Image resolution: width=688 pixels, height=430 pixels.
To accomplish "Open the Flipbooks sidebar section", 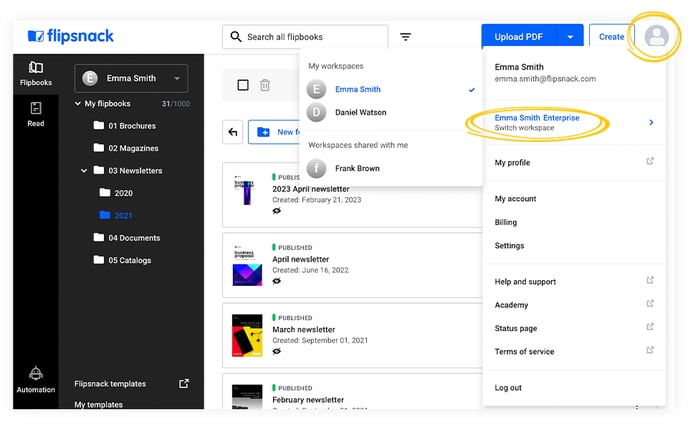I will [36, 73].
